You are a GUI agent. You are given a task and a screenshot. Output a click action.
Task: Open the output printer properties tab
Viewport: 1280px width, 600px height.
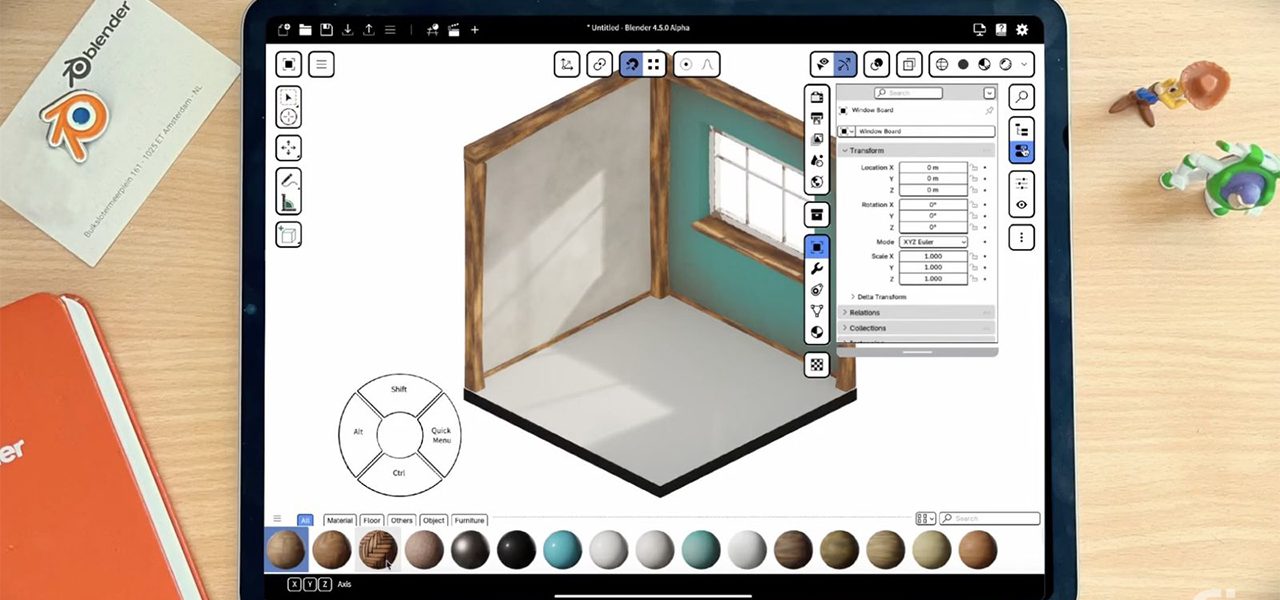tap(817, 118)
